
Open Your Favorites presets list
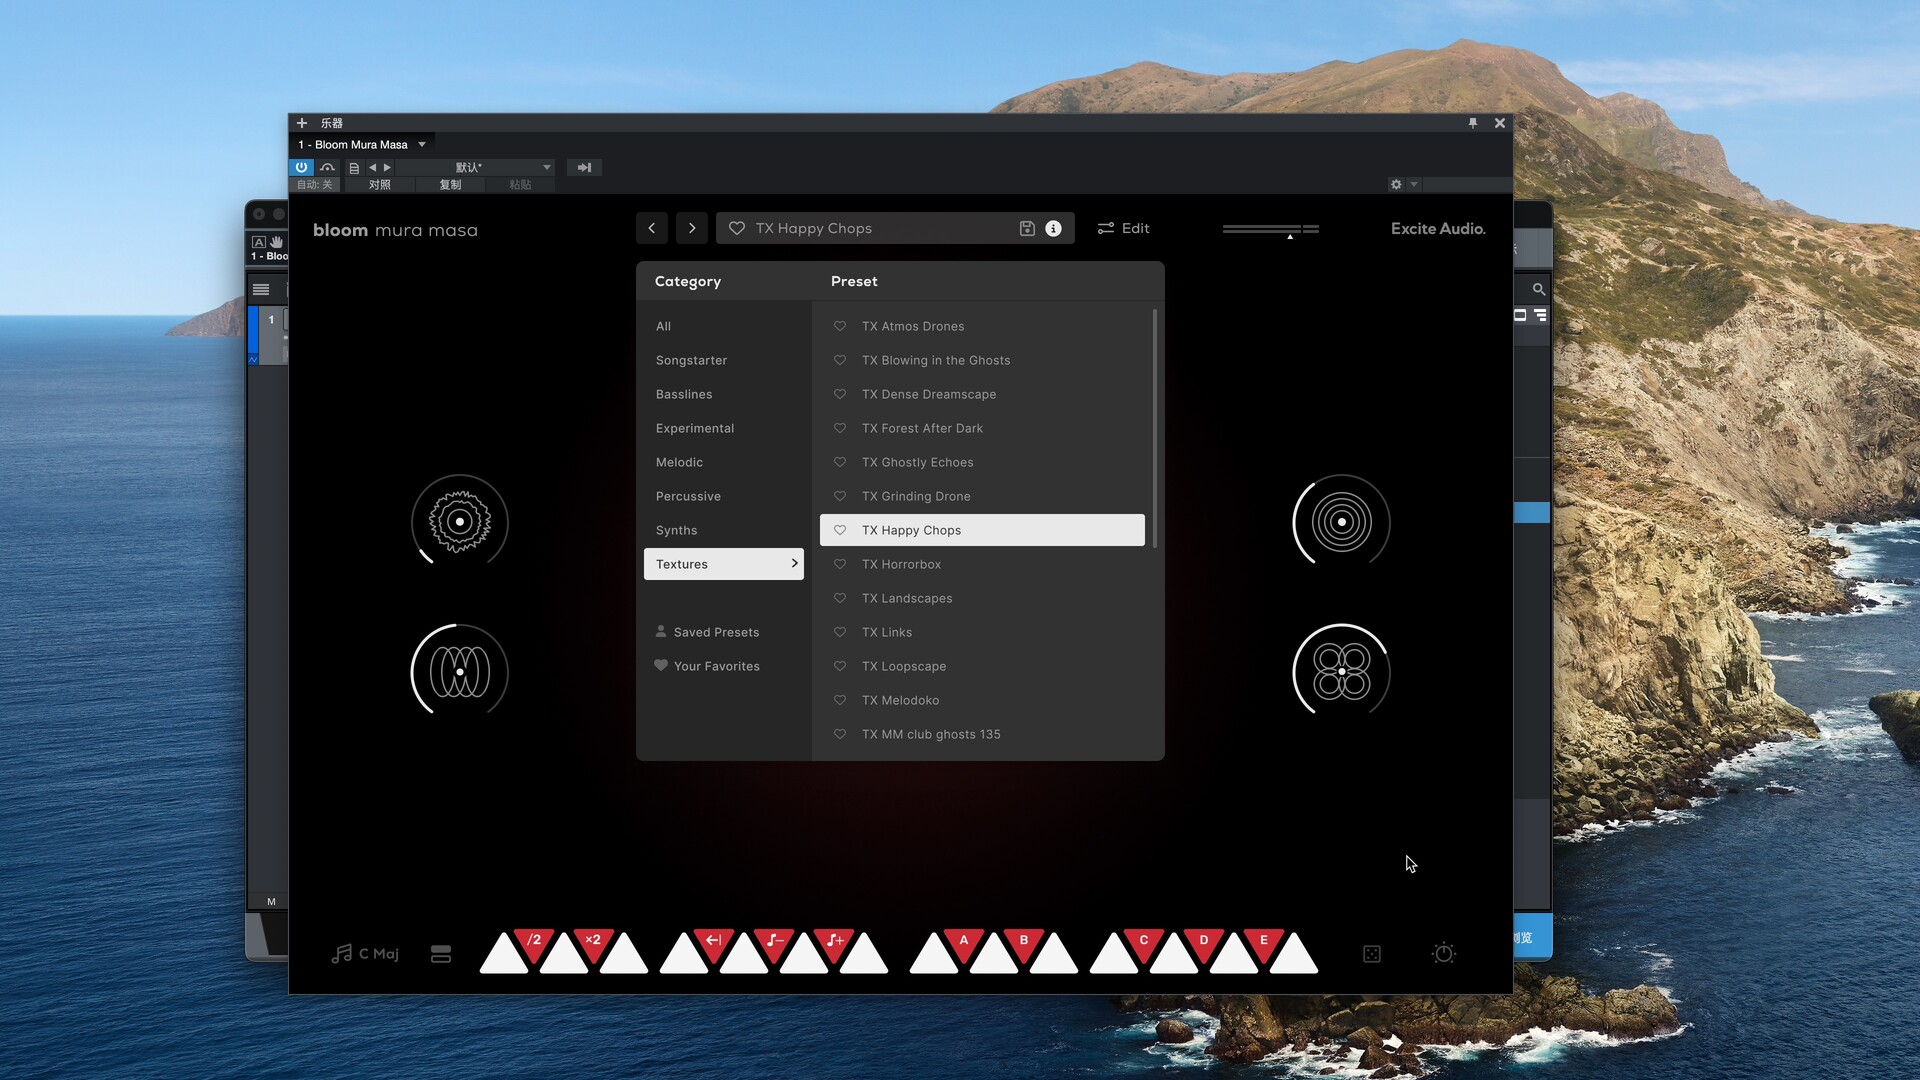[x=716, y=666]
